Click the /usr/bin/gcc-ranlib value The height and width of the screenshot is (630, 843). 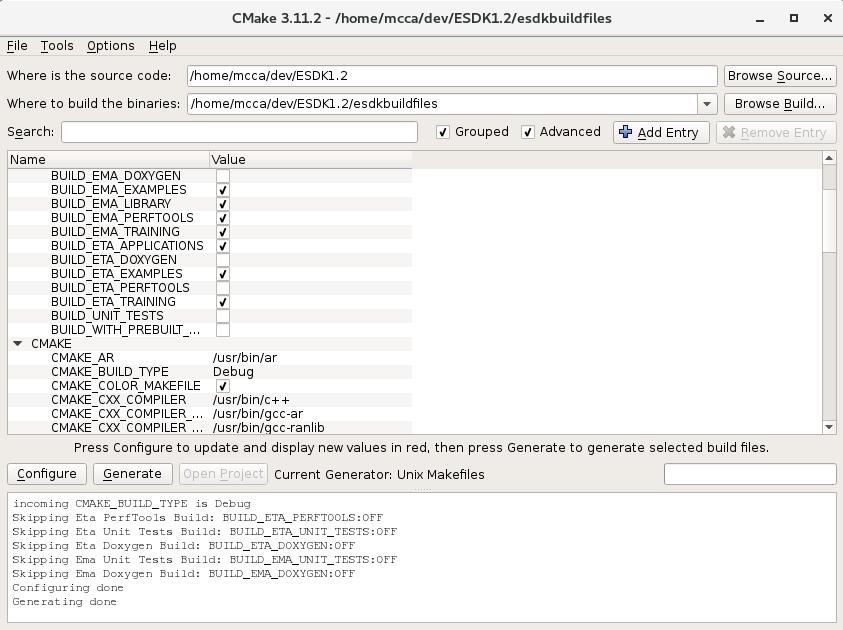pyautogui.click(x=269, y=427)
